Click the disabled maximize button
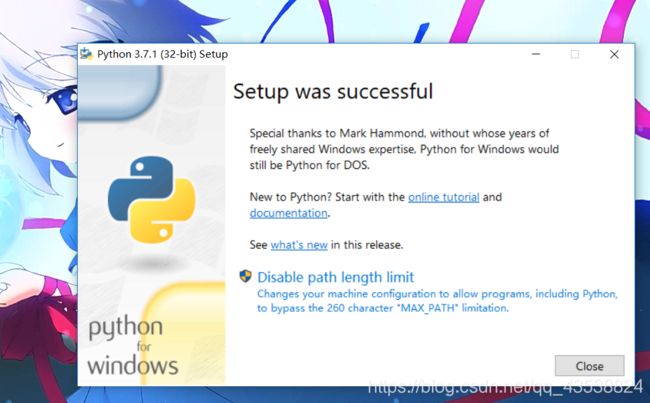650x403 pixels. pyautogui.click(x=575, y=54)
